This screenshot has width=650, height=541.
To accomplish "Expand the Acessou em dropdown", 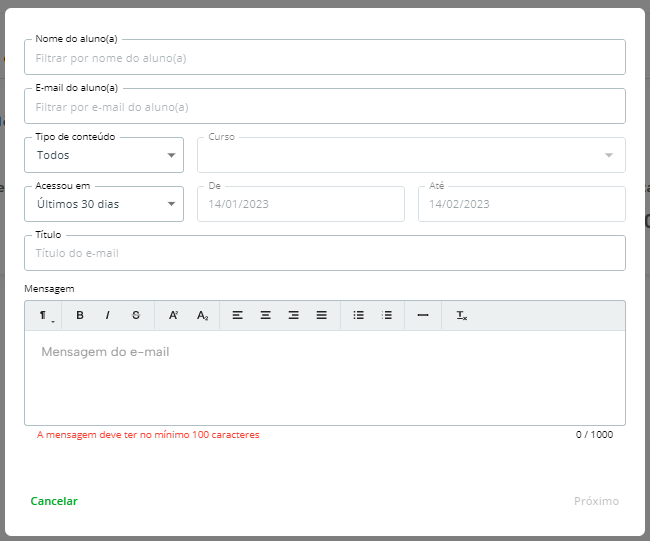I will 104,204.
